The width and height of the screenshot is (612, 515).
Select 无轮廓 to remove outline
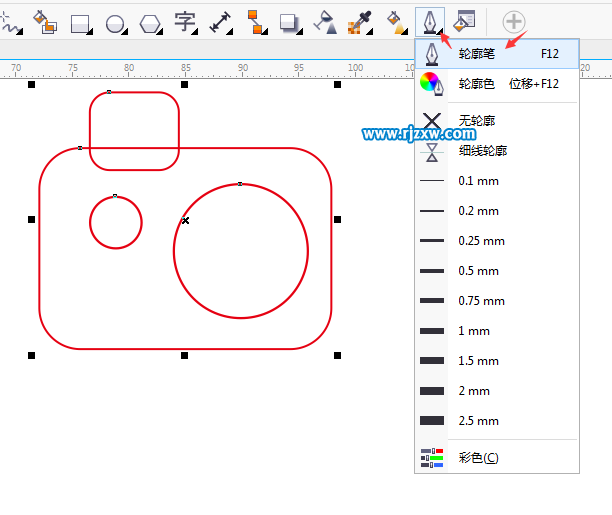click(476, 121)
